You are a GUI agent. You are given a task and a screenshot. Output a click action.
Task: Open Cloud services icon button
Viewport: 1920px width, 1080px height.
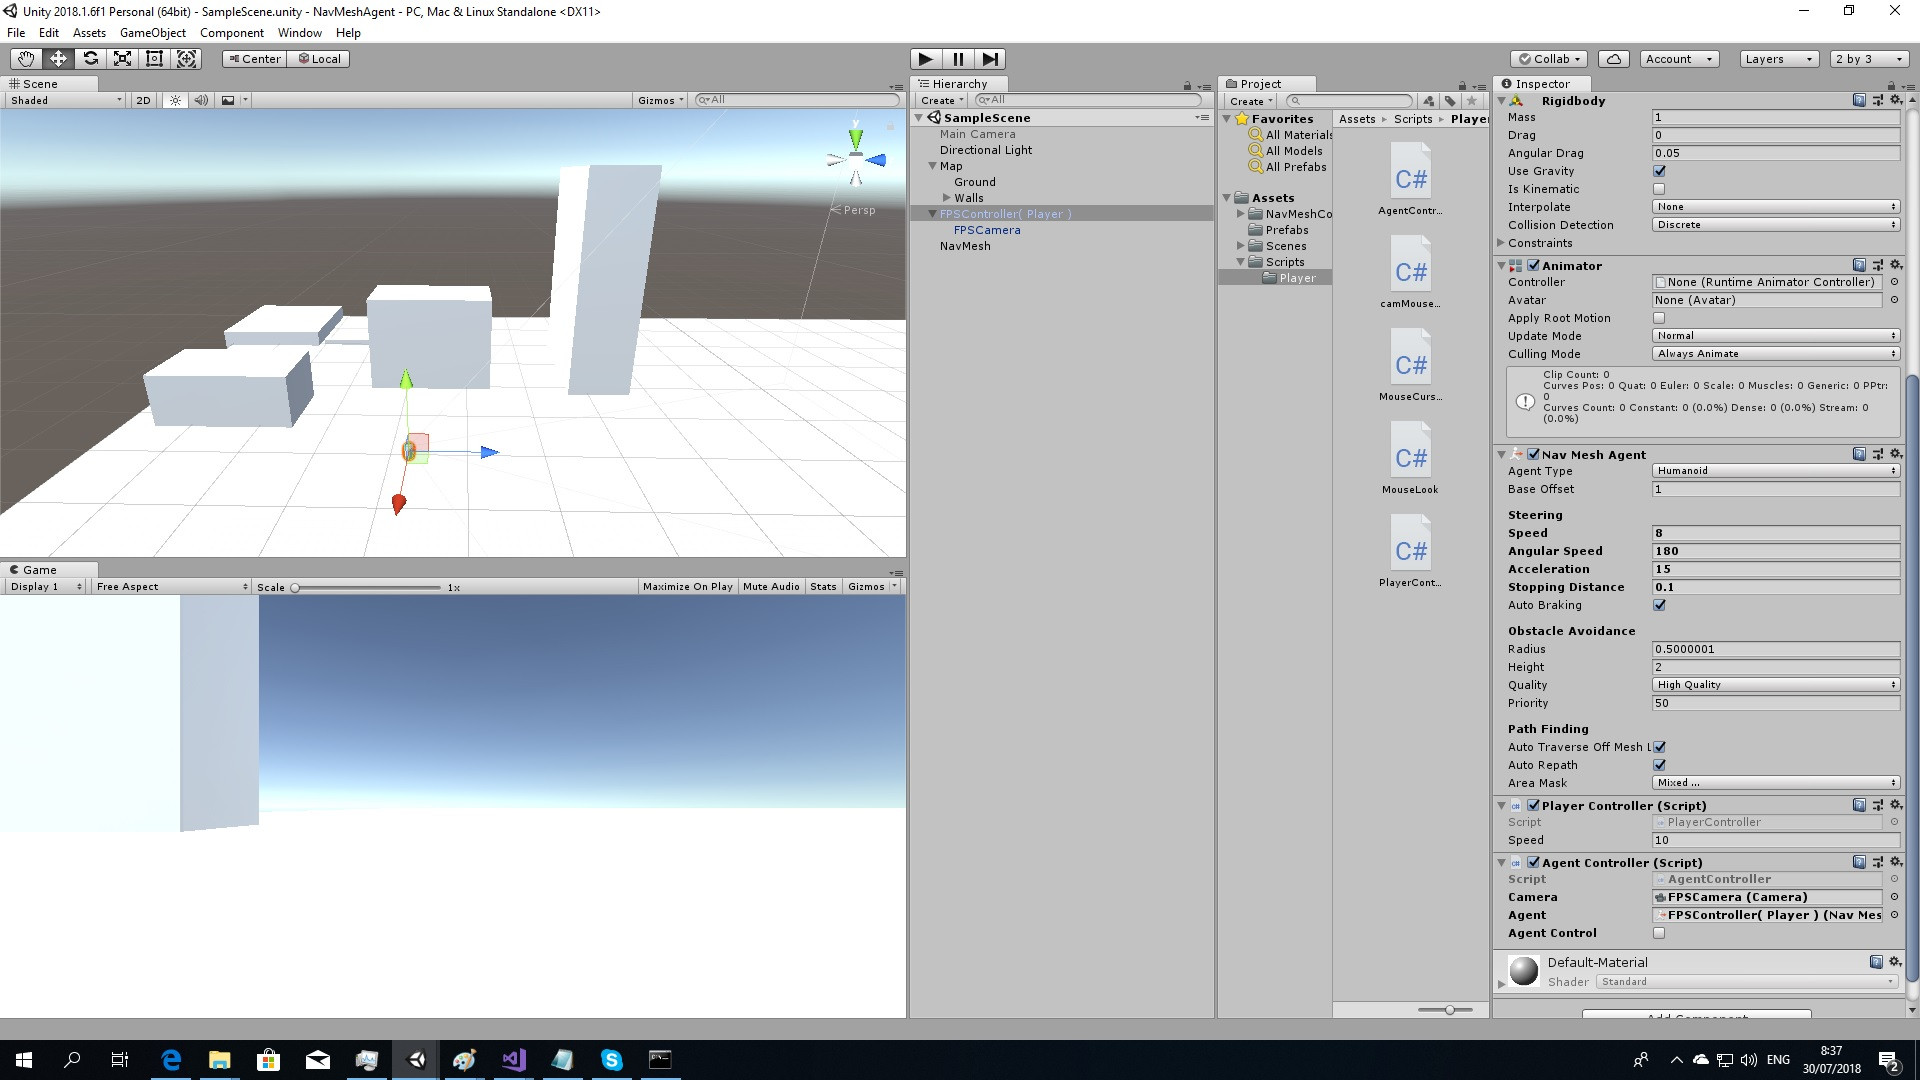point(1614,59)
